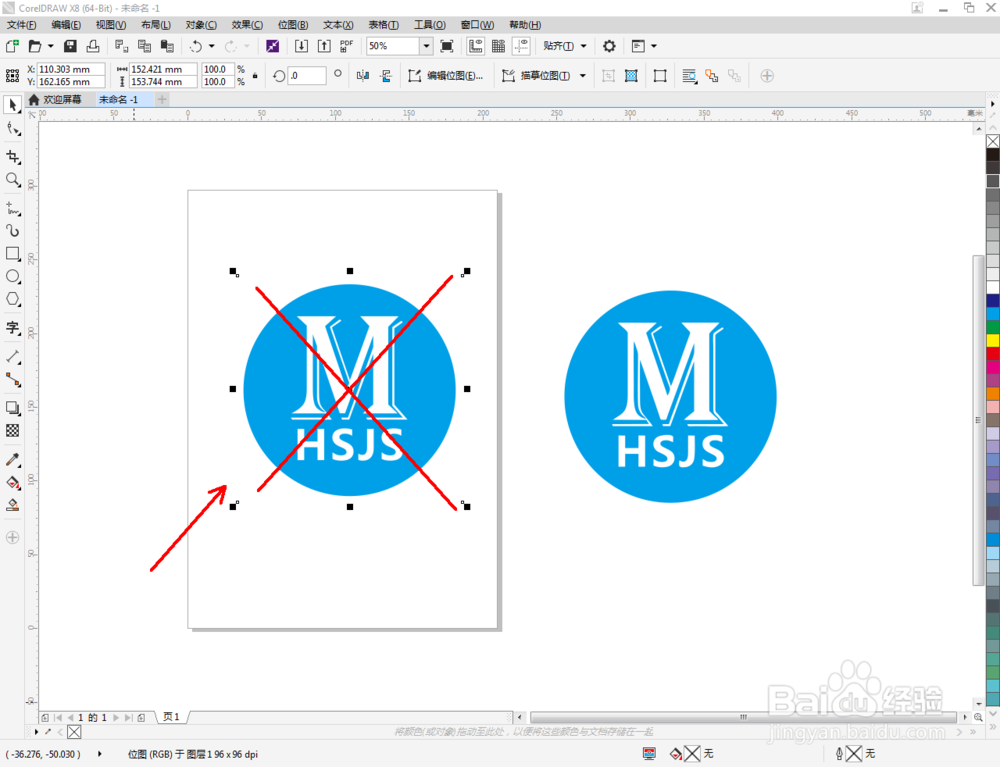Open the 效果(C) menu
Screen dimensions: 1000x767
[x=247, y=25]
